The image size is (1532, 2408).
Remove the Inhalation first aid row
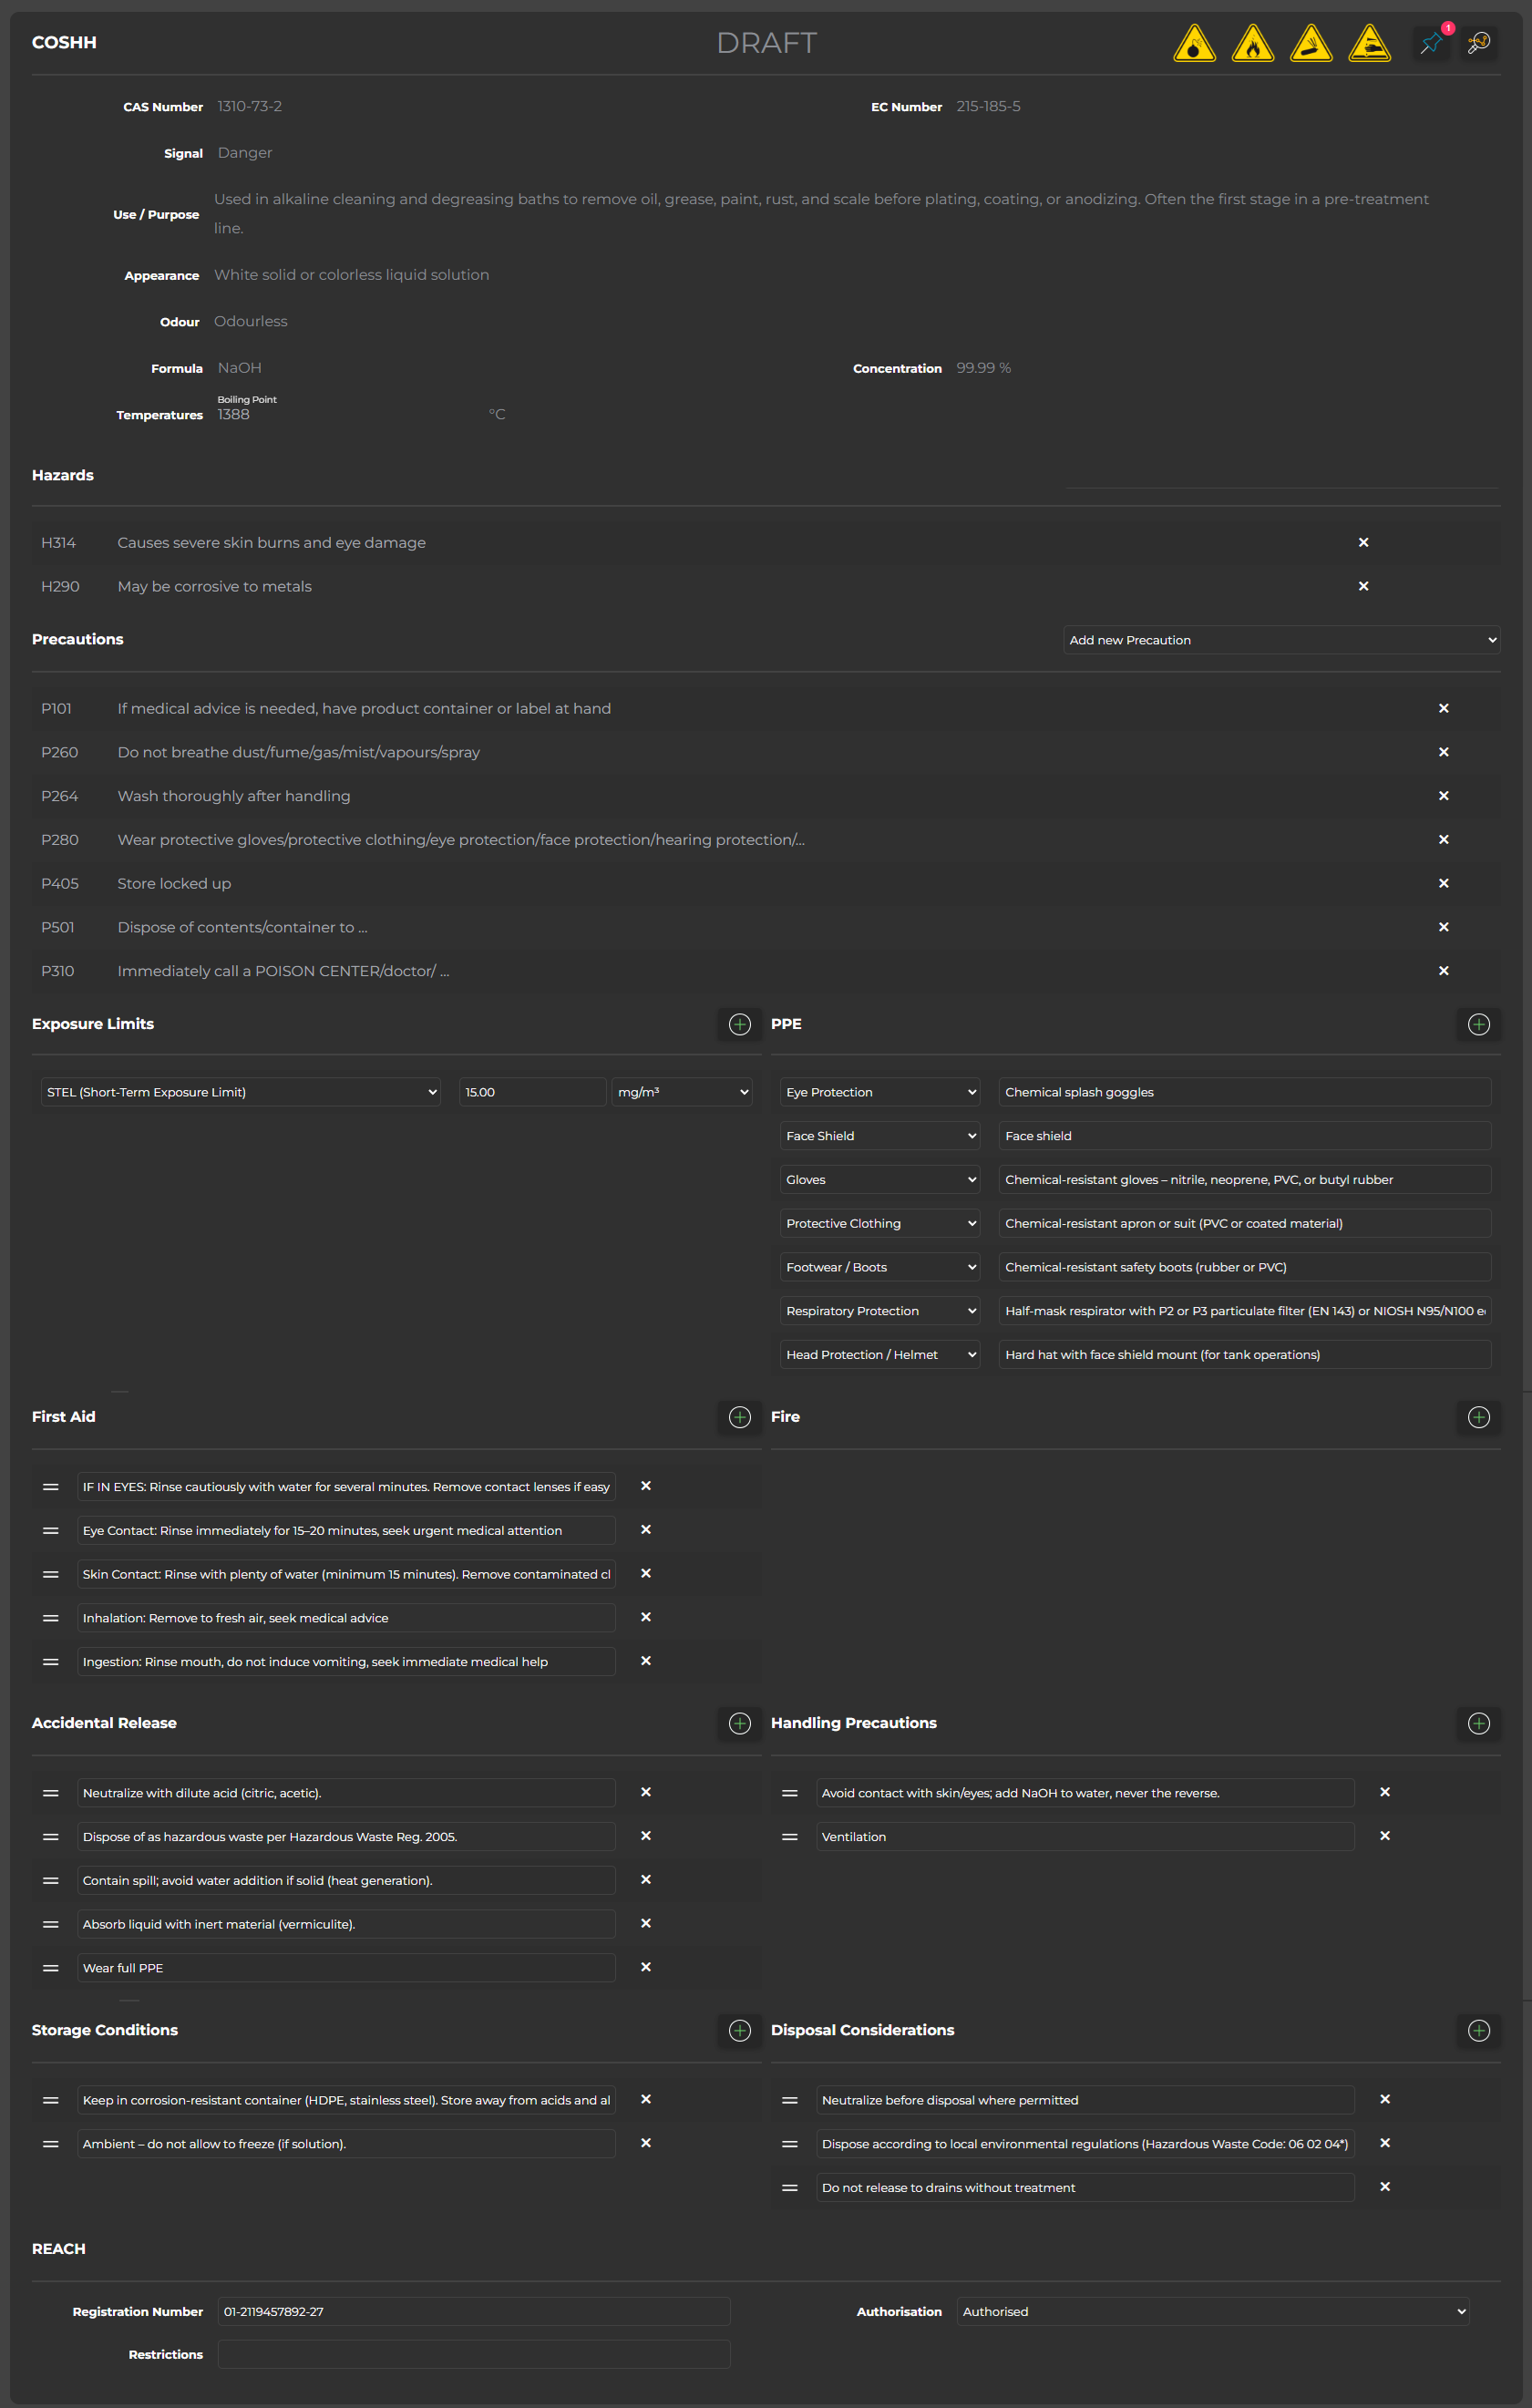[646, 1618]
